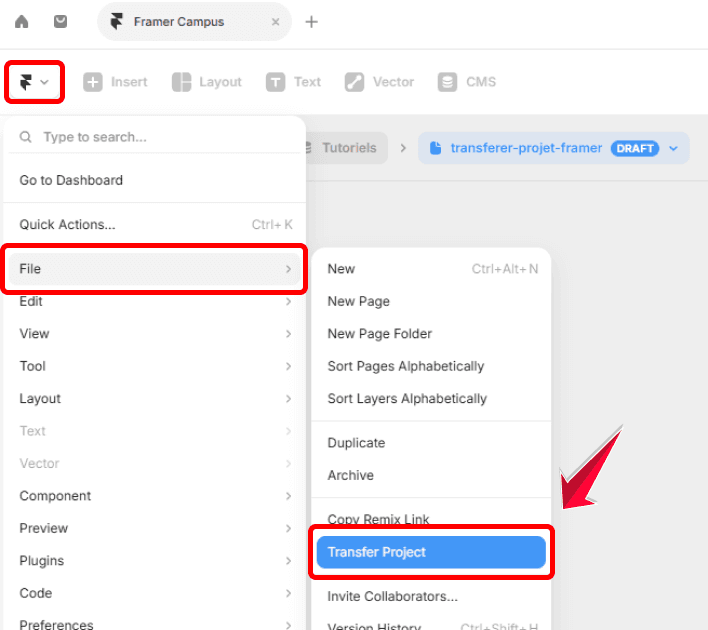Click the search magnifier icon
708x630 pixels.
point(26,137)
